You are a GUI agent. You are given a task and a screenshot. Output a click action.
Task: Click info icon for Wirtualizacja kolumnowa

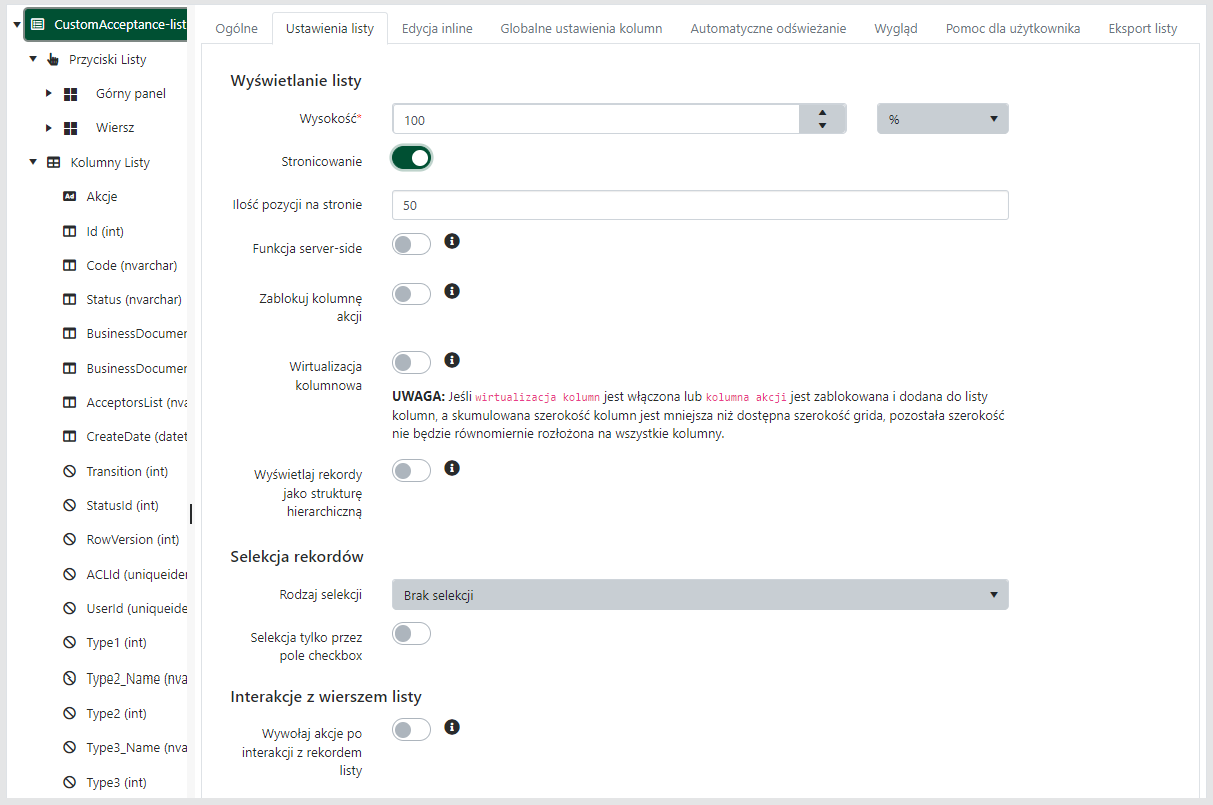(x=452, y=359)
